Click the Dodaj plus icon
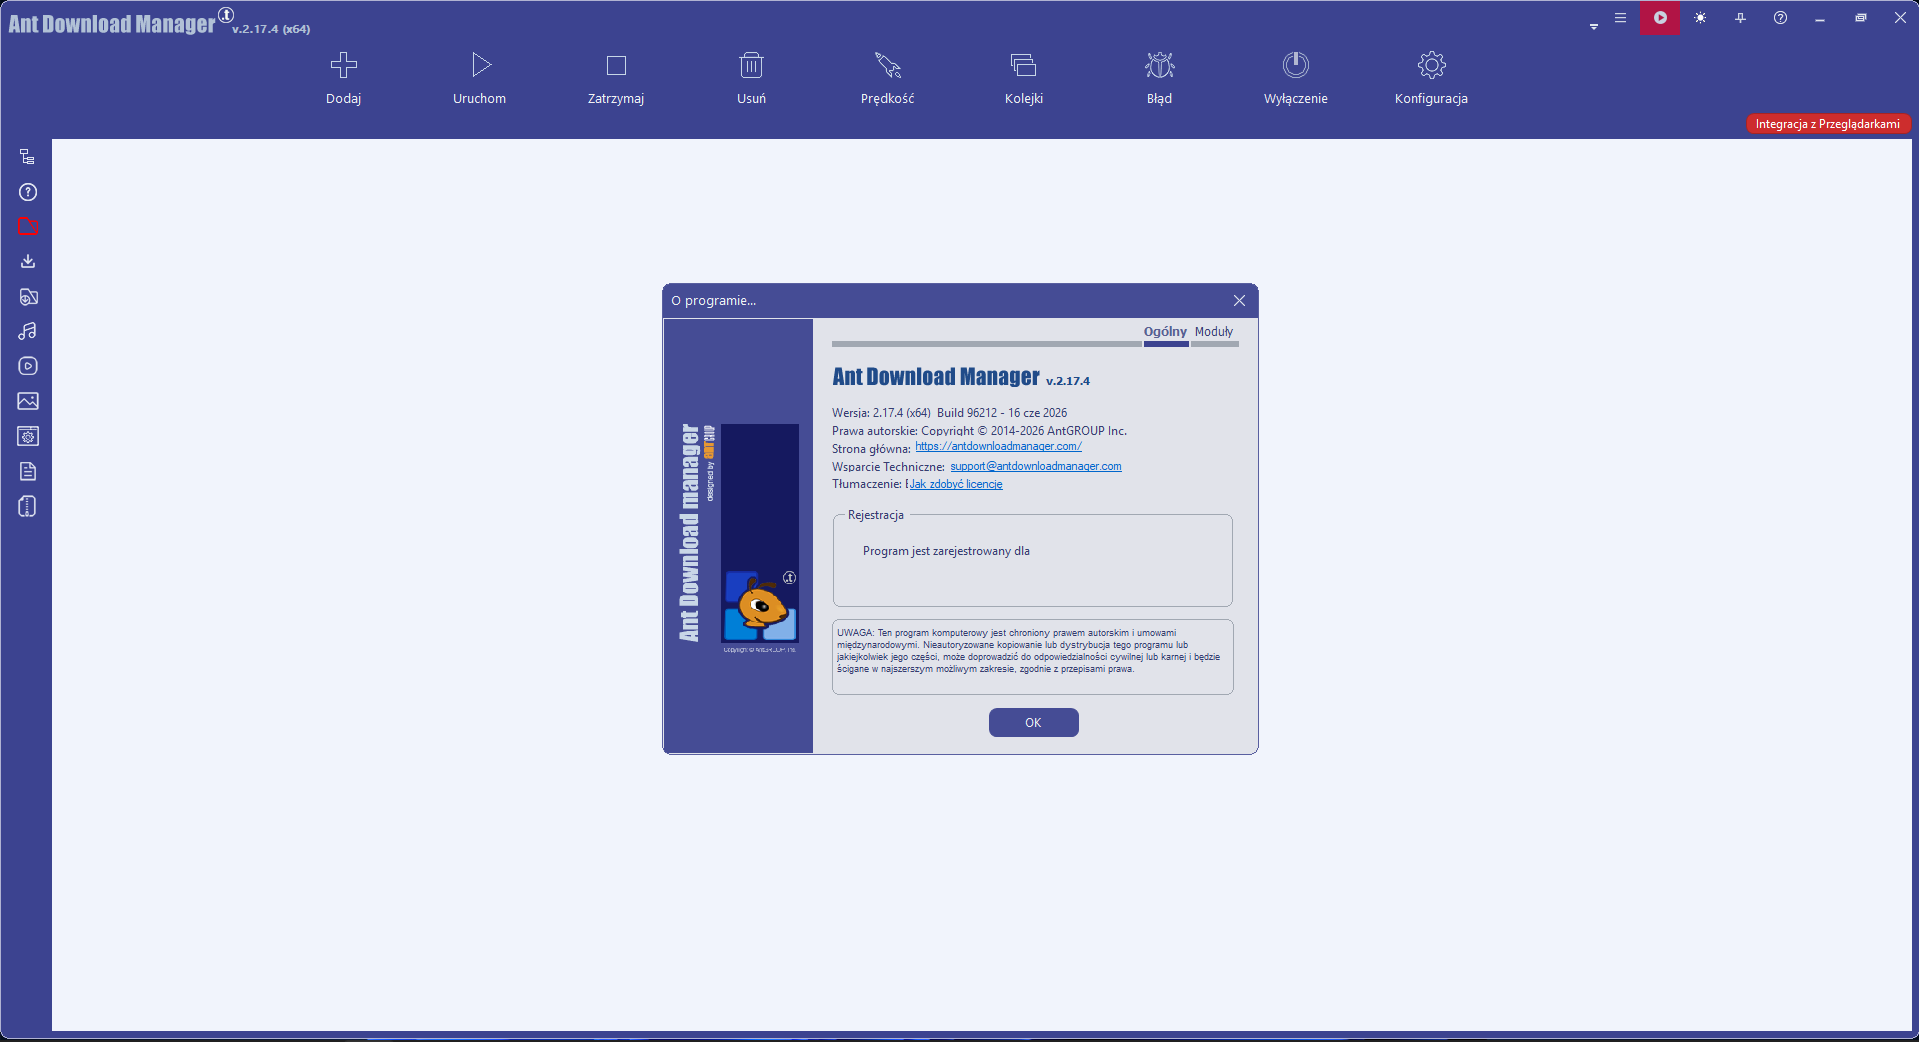The width and height of the screenshot is (1919, 1042). 343,66
